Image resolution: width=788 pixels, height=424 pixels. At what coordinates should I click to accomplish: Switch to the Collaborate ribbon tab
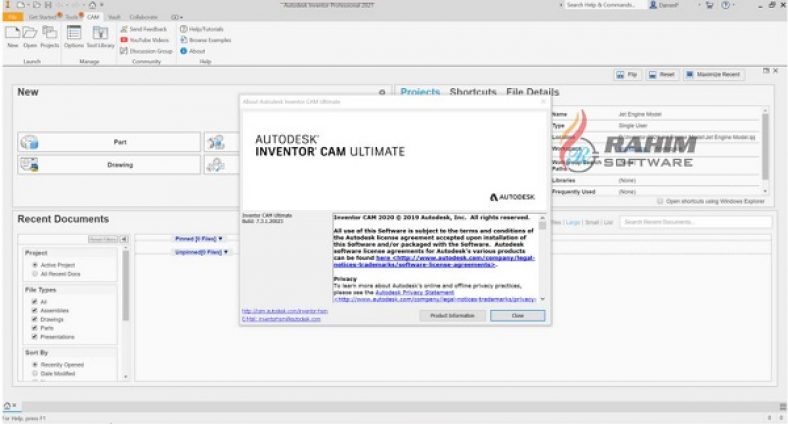144,17
